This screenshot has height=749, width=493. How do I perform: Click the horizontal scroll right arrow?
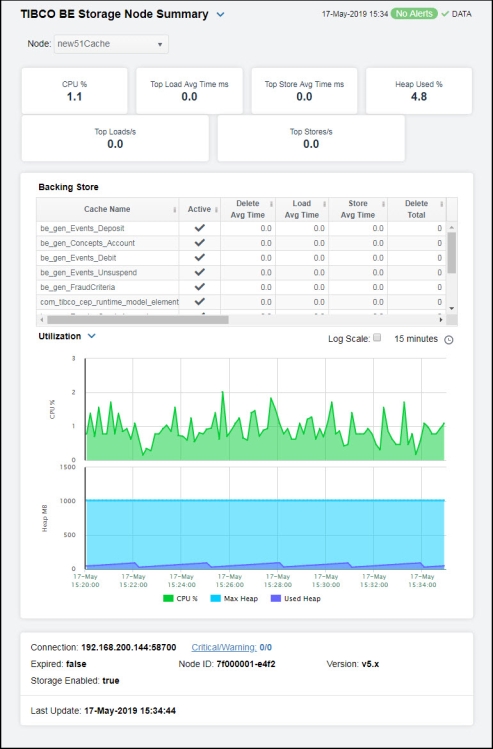tap(441, 320)
